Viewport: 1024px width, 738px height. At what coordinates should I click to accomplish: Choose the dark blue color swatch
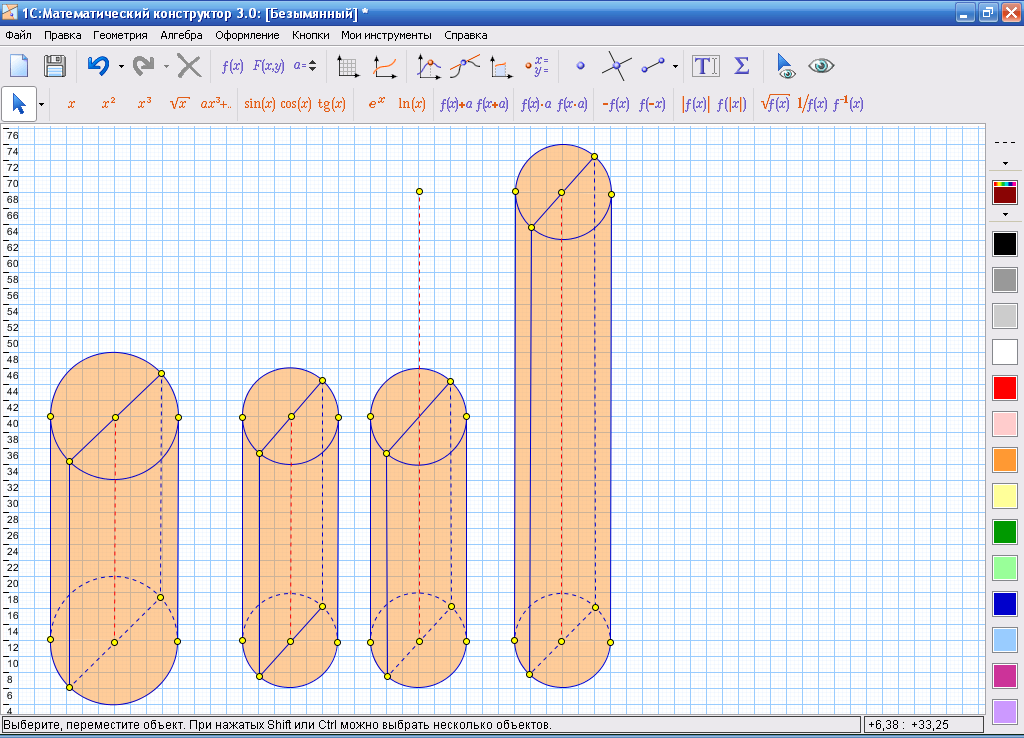1005,604
